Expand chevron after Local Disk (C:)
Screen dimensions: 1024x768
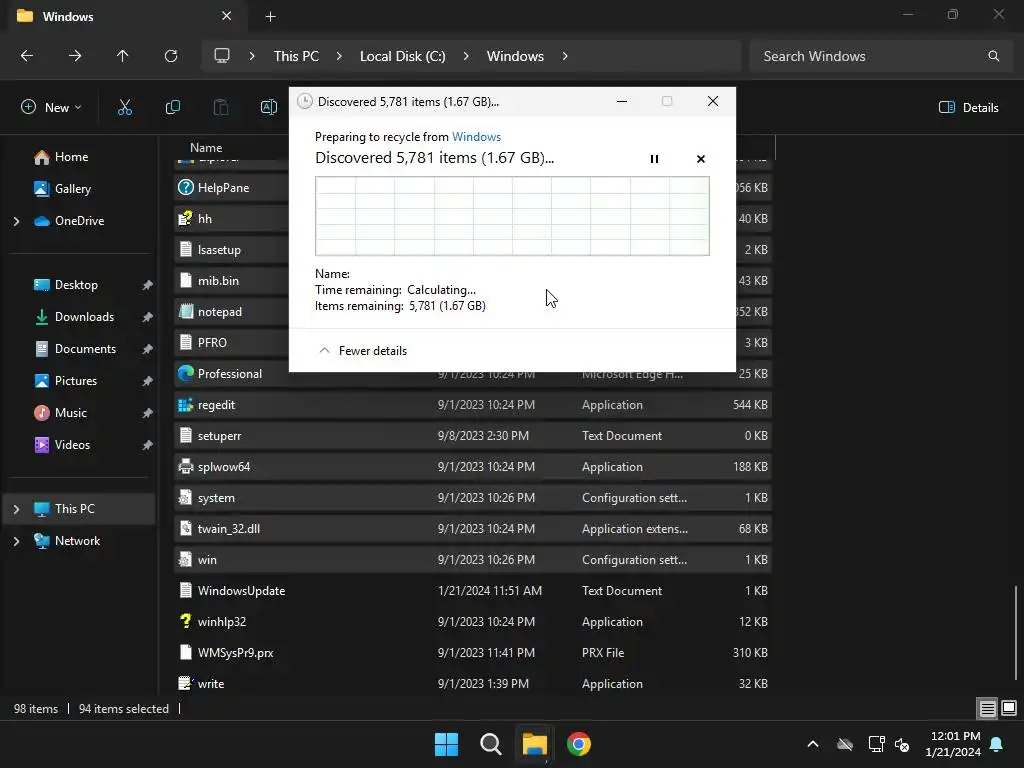pyautogui.click(x=466, y=56)
